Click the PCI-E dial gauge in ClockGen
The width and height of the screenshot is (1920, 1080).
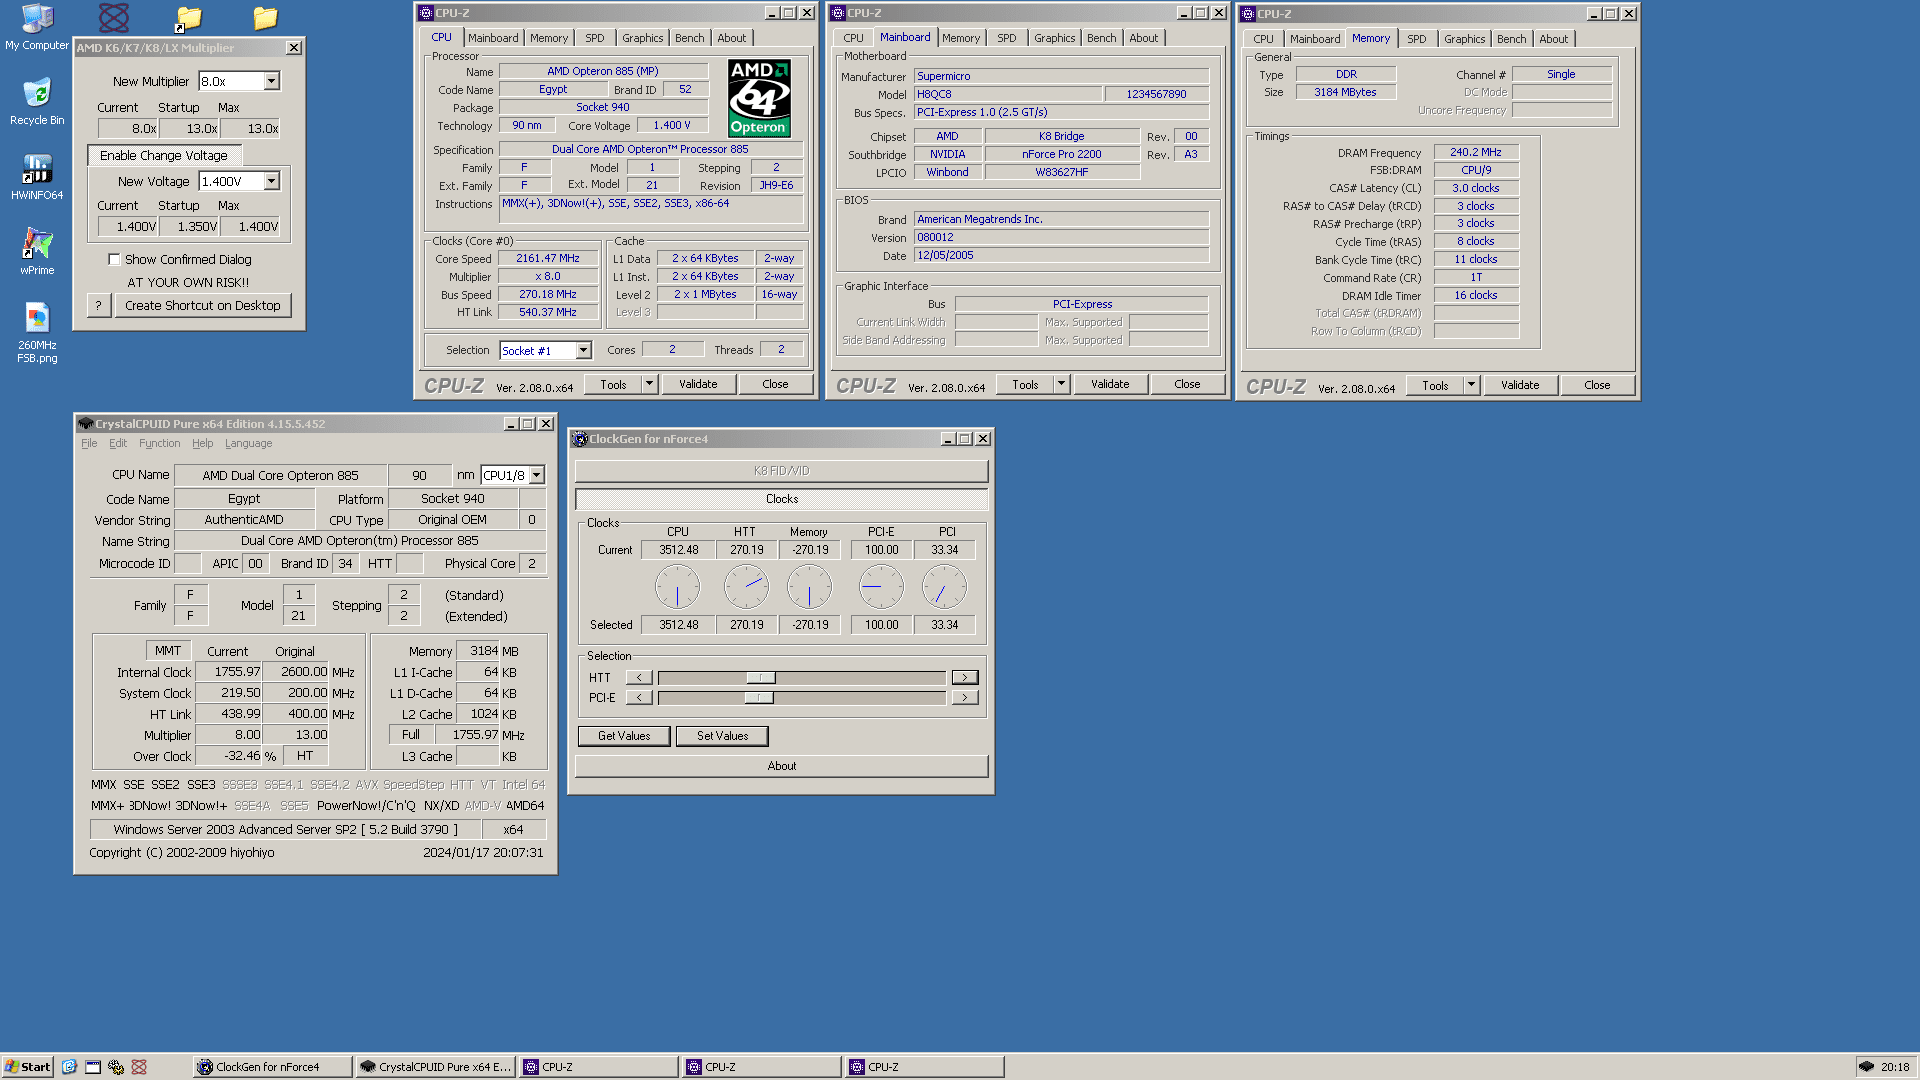(881, 587)
